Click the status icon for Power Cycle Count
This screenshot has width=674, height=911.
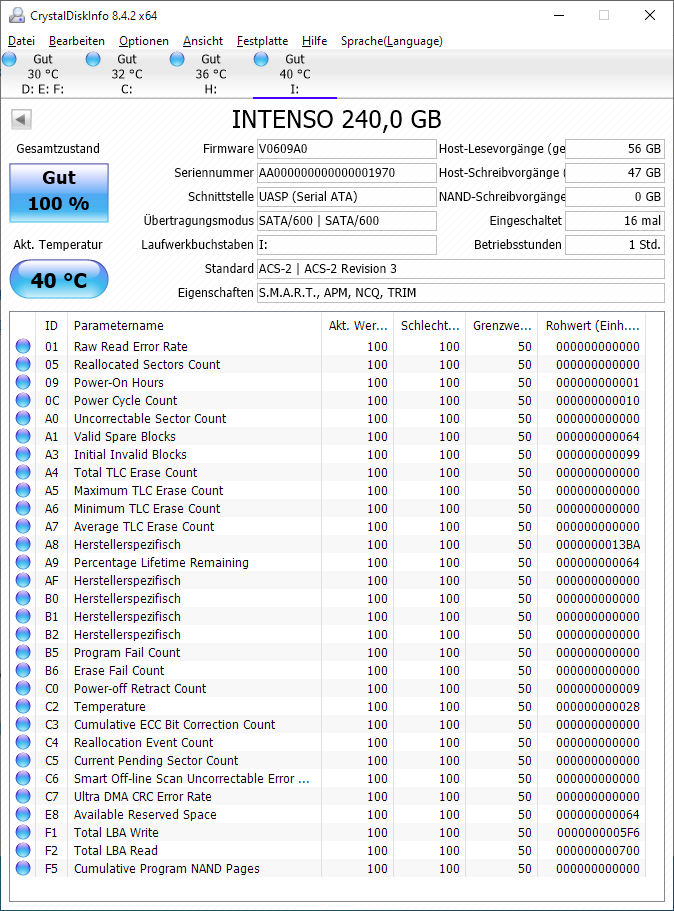23,400
